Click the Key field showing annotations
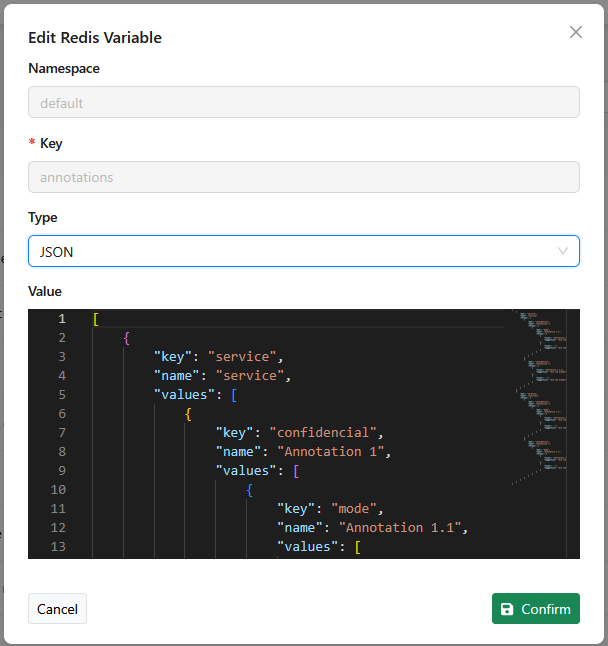Image resolution: width=608 pixels, height=646 pixels. point(304,177)
